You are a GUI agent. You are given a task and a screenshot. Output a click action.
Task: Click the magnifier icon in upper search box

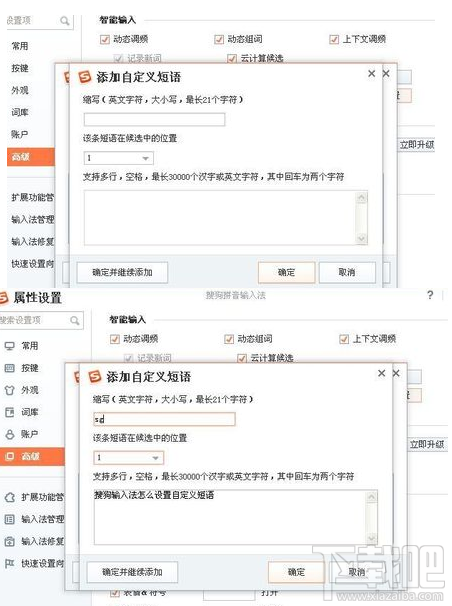tap(65, 20)
